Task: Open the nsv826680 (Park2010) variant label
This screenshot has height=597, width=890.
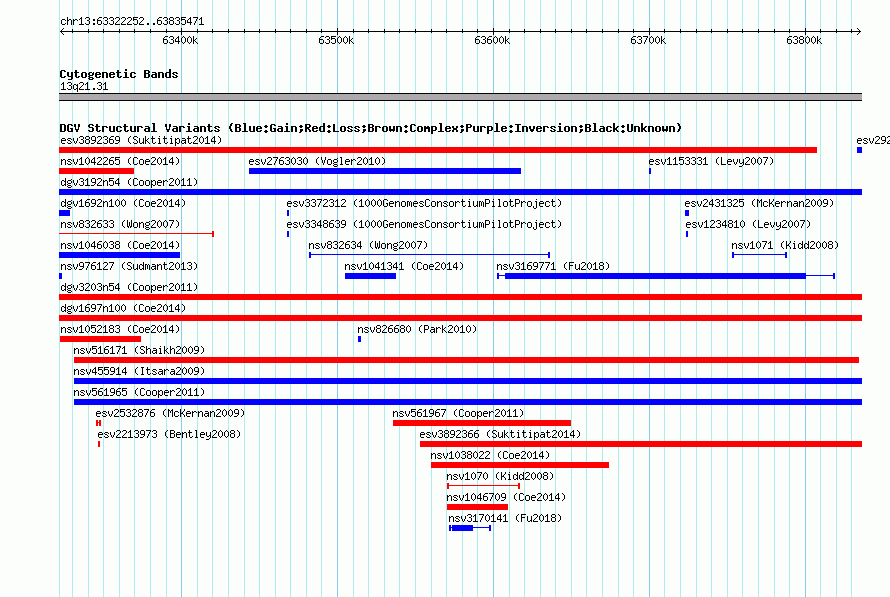Action: coord(417,329)
